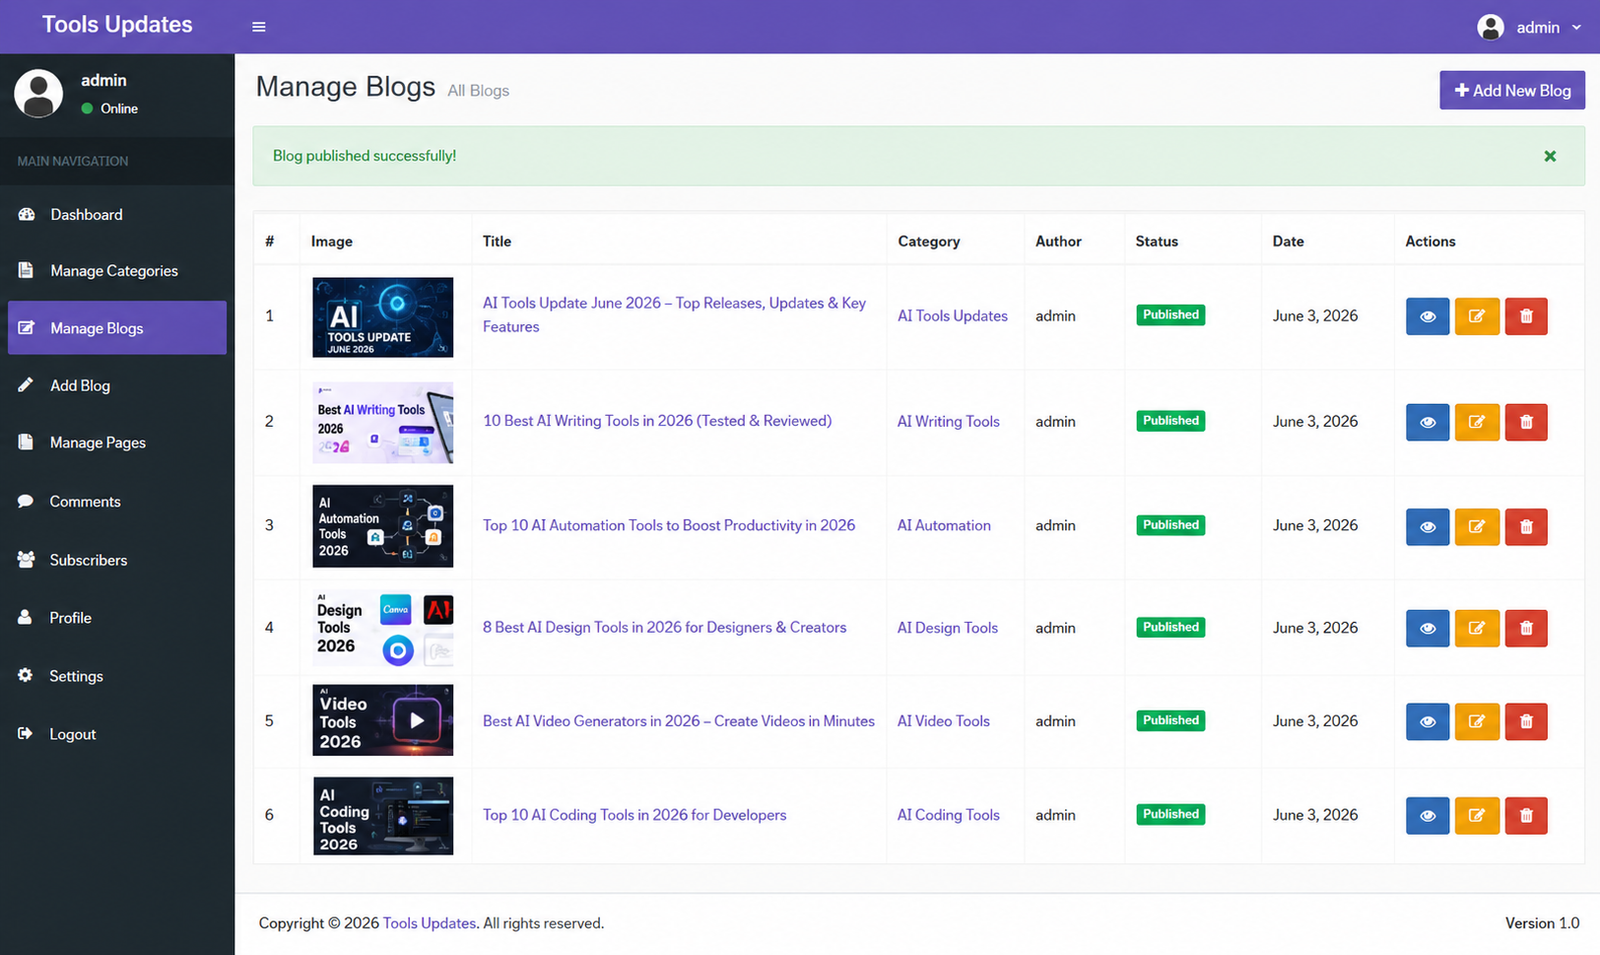Image resolution: width=1600 pixels, height=955 pixels.
Task: Click Logout in the sidebar
Action: click(x=117, y=734)
